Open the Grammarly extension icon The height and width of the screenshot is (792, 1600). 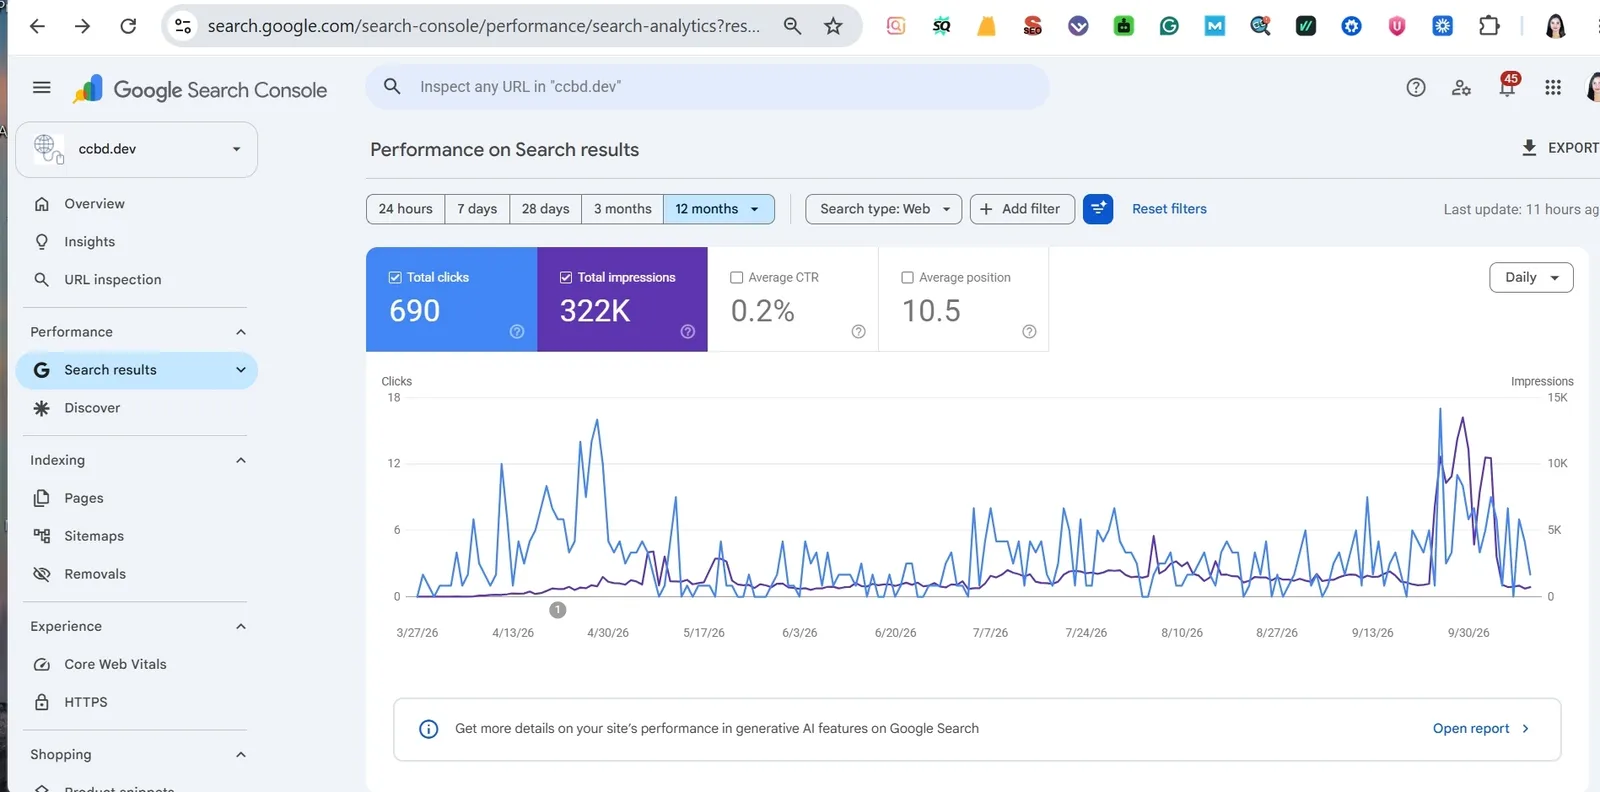[x=1169, y=26]
